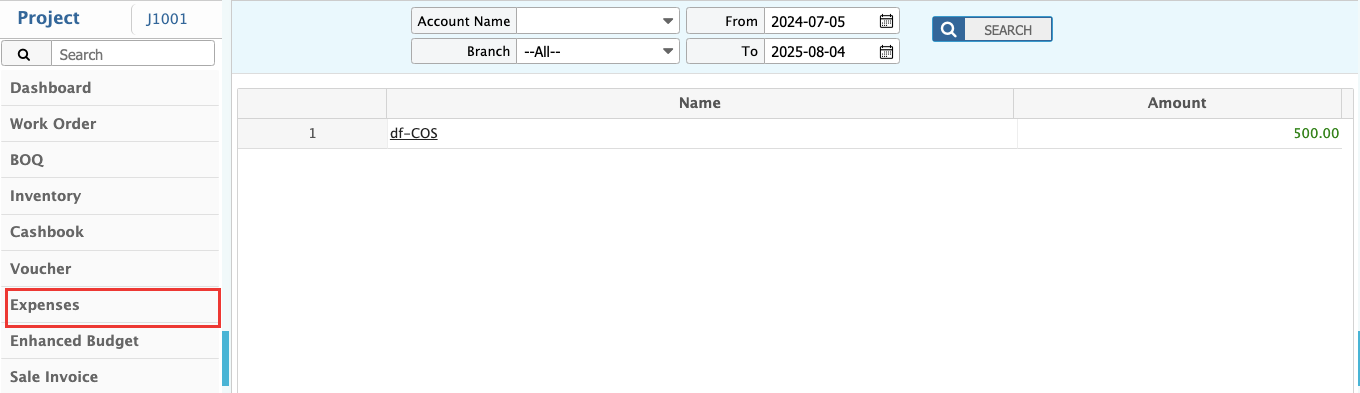Click the Project heading
1360x393 pixels.
(x=49, y=19)
